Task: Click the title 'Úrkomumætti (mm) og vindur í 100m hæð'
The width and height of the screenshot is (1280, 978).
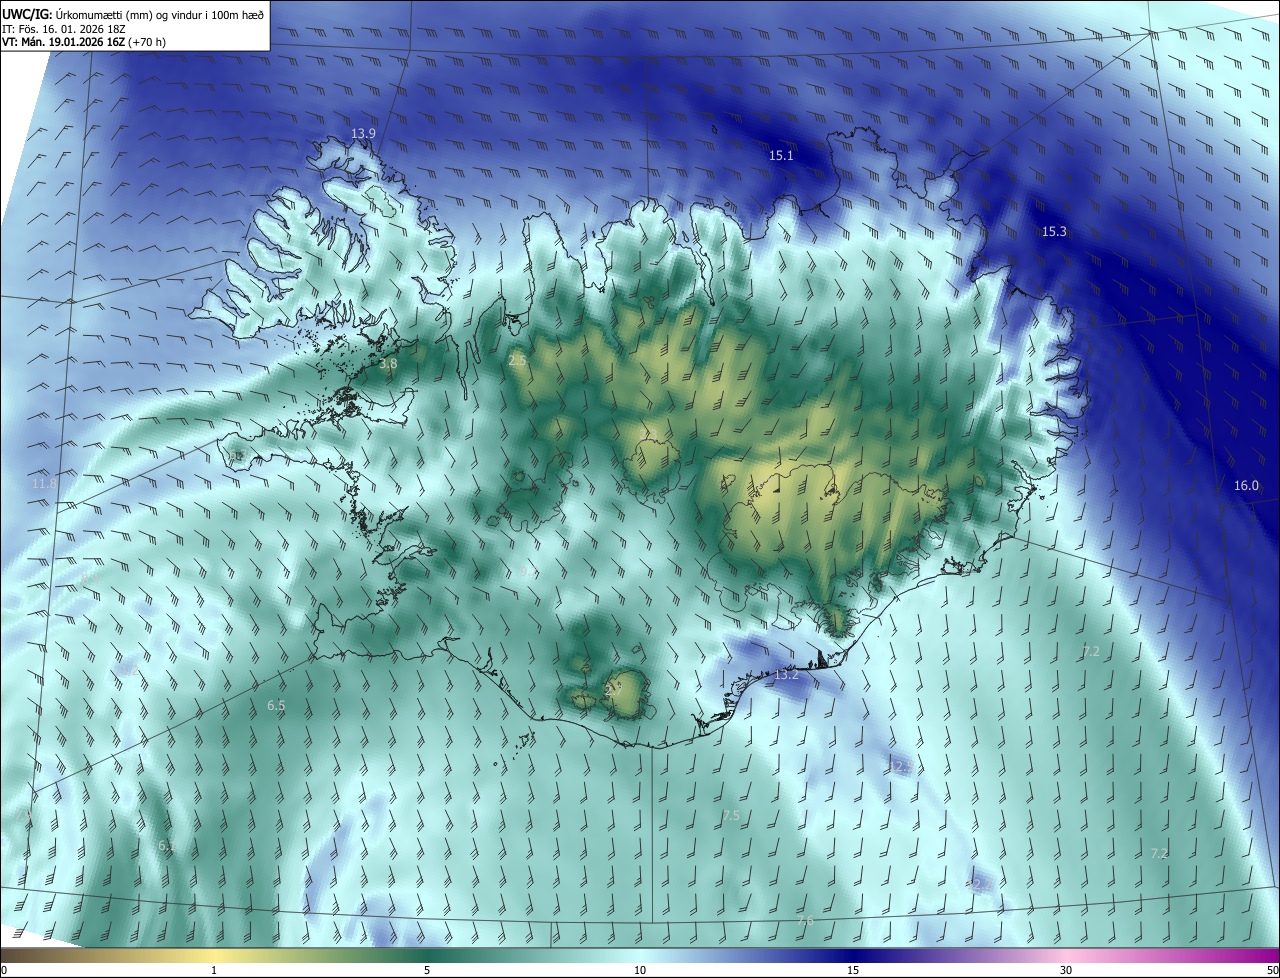Action: click(160, 13)
